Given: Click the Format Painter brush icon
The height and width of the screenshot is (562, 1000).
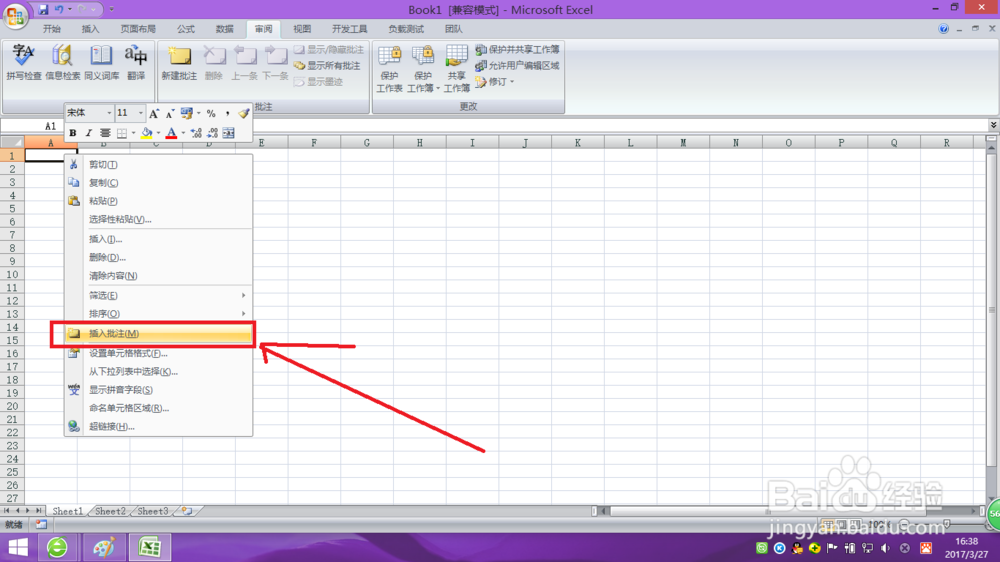Looking at the screenshot, I should [244, 114].
